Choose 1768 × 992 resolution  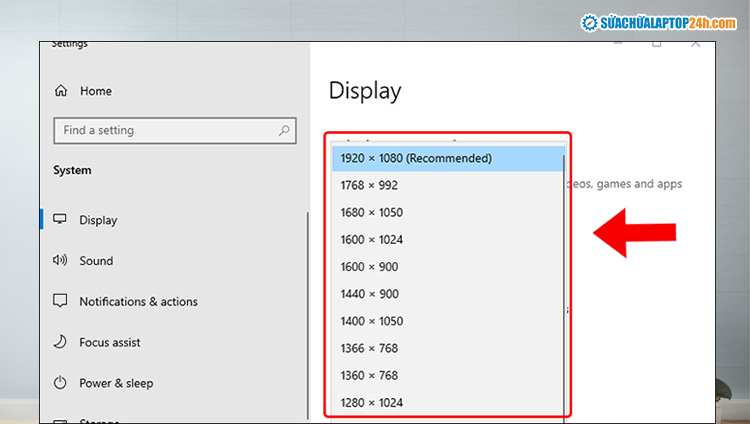[448, 185]
